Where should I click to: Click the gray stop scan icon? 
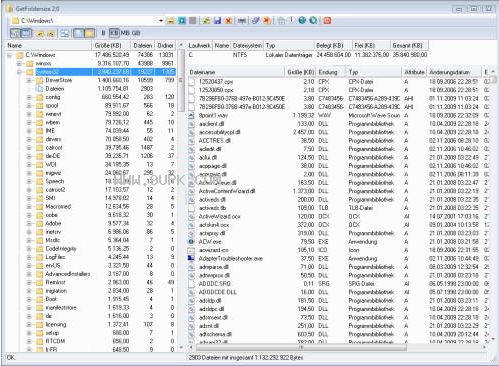[x=192, y=21]
